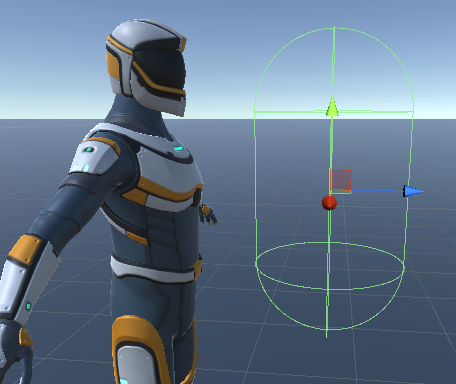Screen dimensions: 456x384
Task: Select the red square plane handle
Action: (341, 180)
